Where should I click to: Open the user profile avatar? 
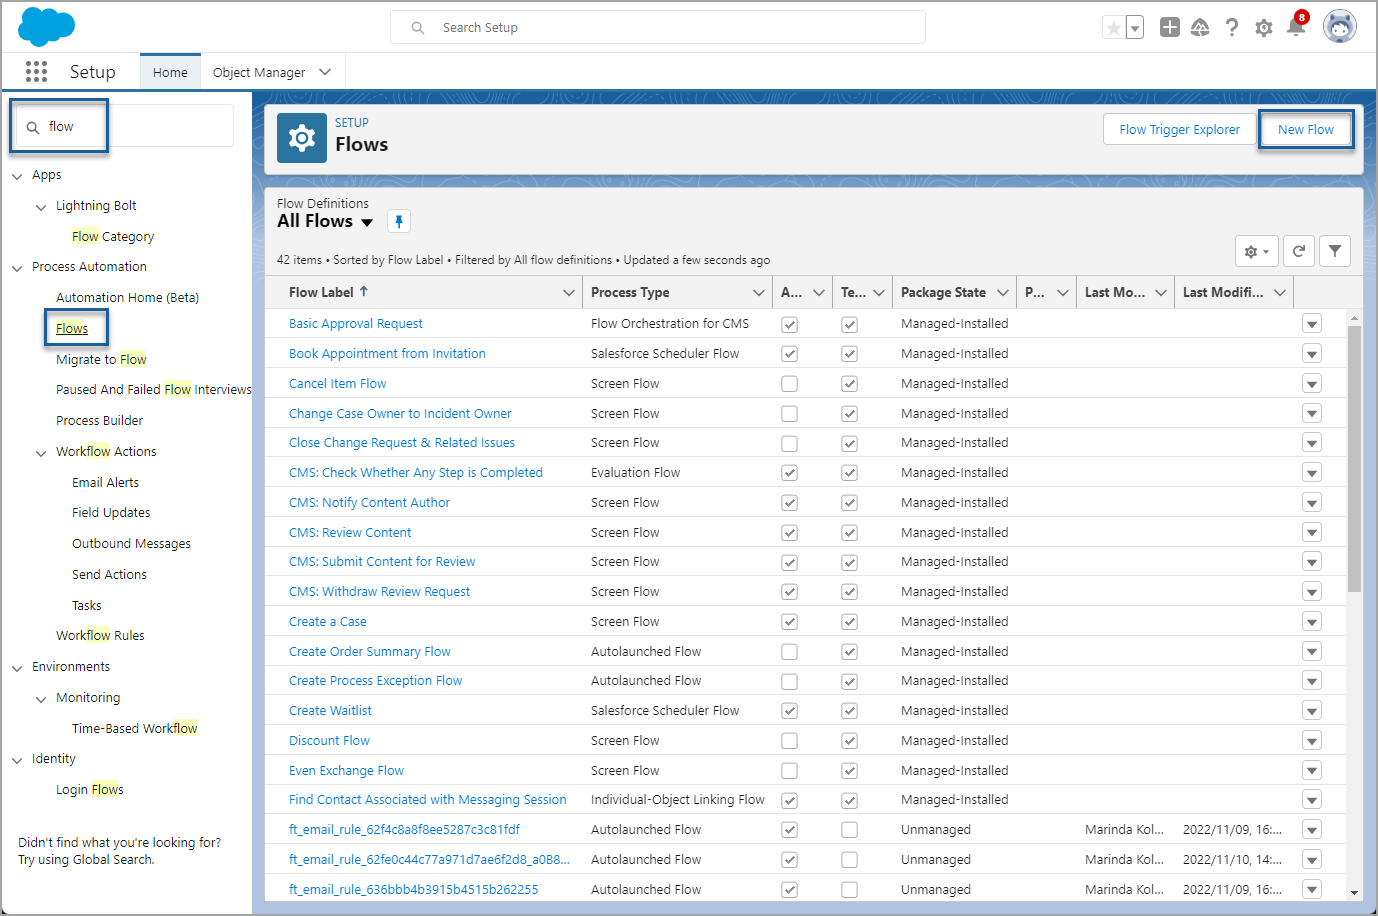[x=1339, y=27]
